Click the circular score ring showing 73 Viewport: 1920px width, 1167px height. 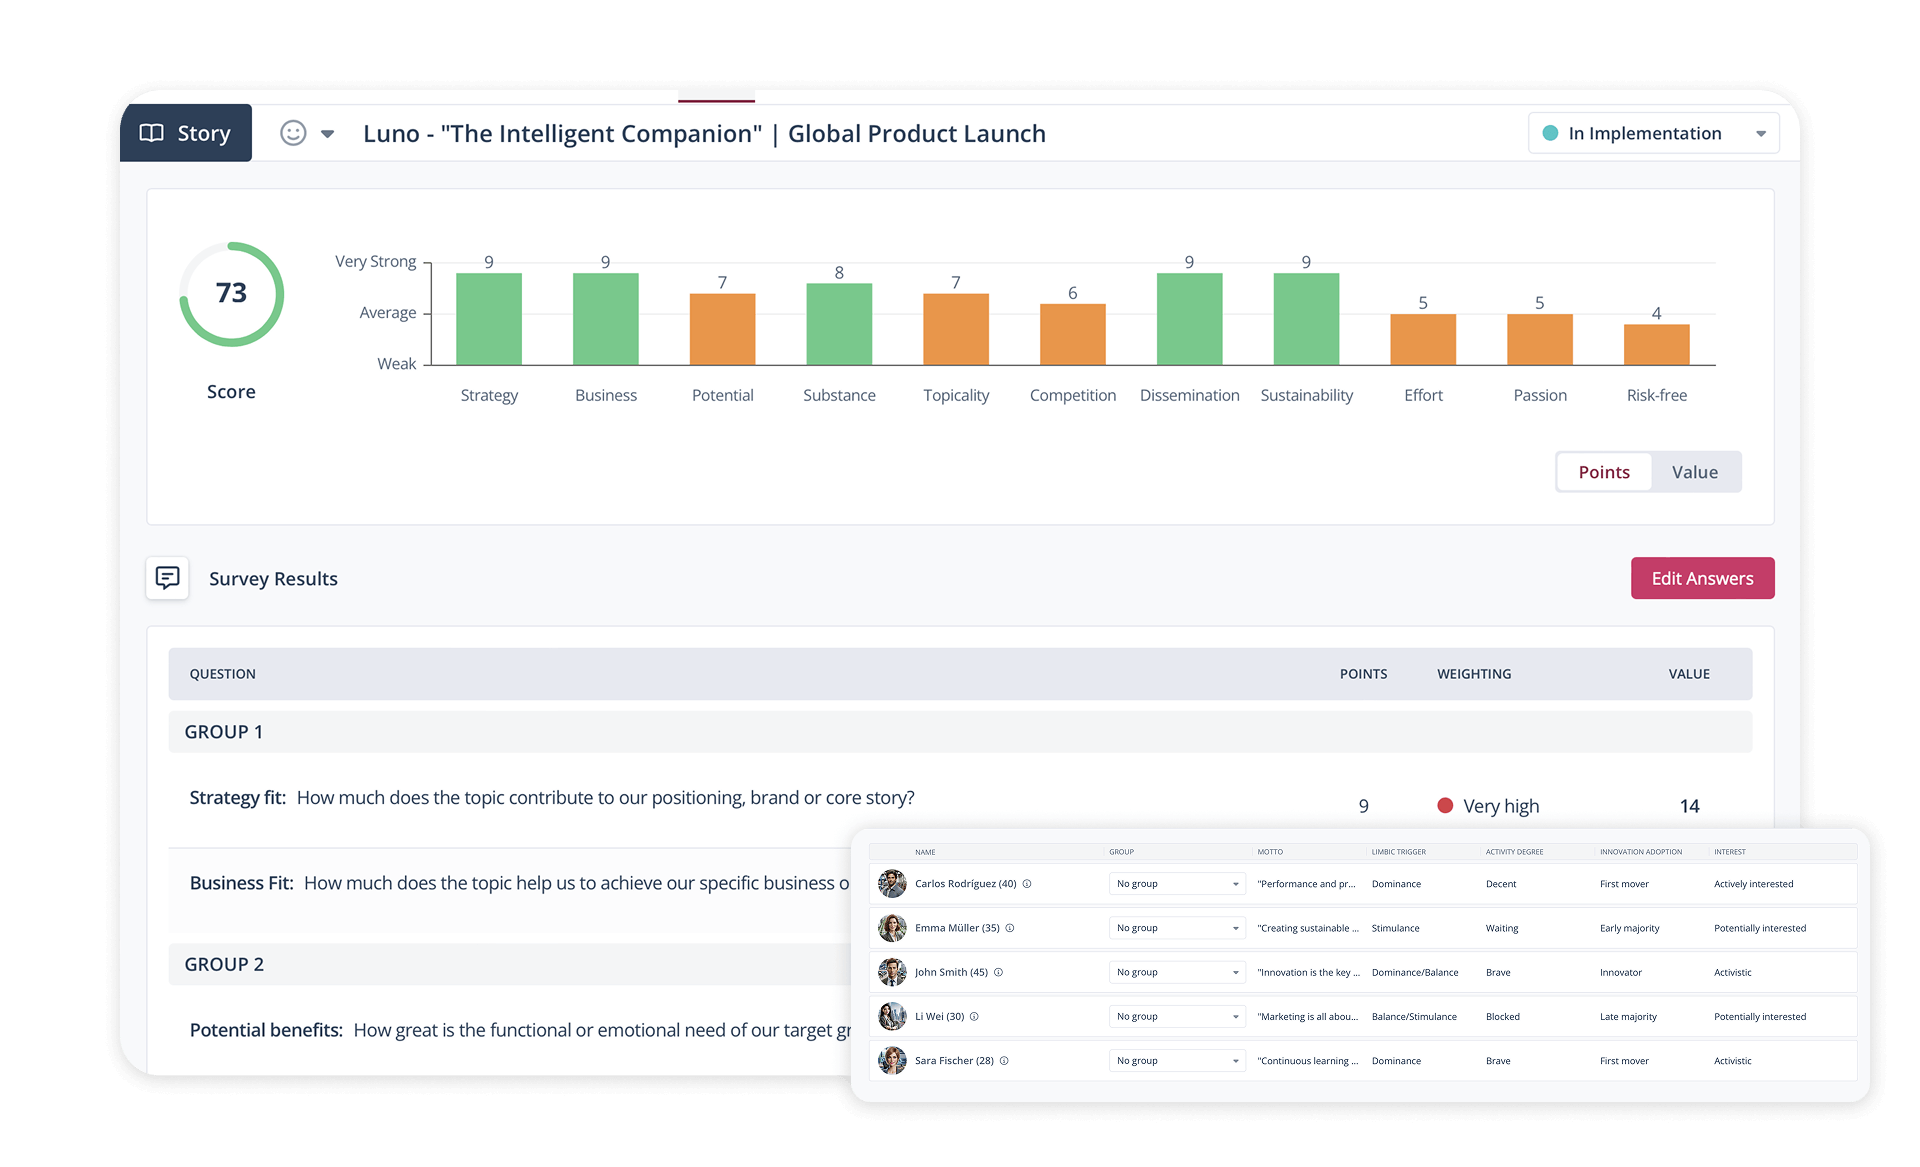point(231,293)
